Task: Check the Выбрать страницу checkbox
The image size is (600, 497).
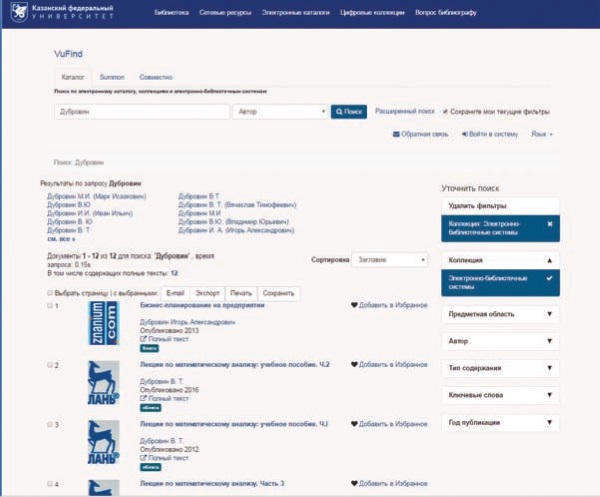Action: 50,292
